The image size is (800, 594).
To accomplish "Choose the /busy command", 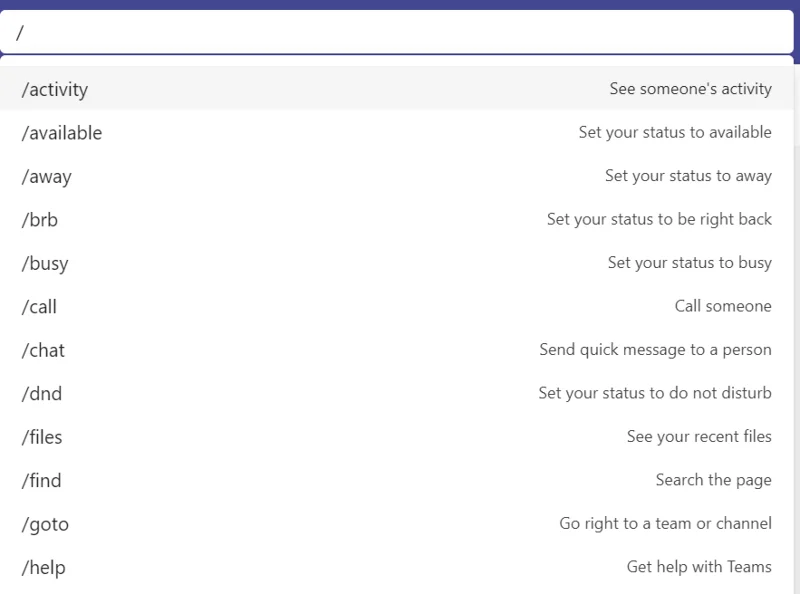I will (x=397, y=262).
